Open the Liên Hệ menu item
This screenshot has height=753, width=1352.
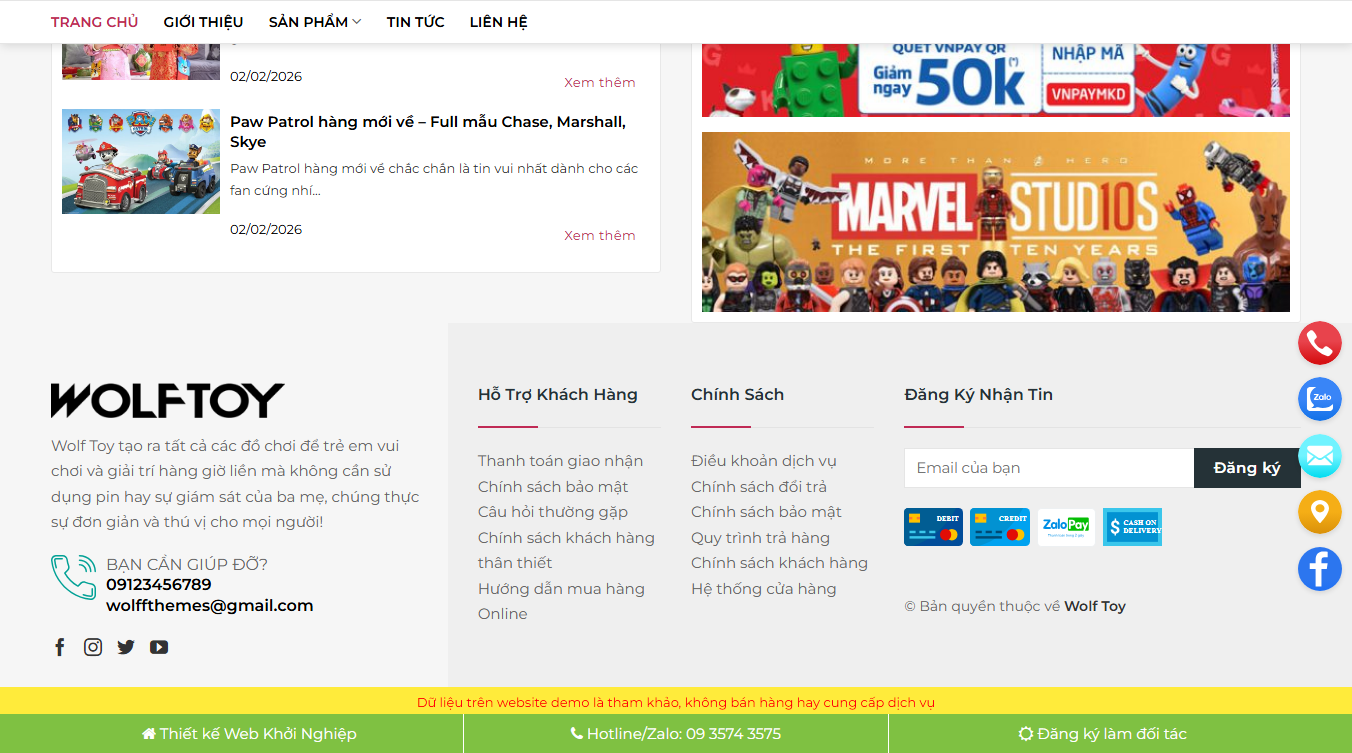[499, 22]
